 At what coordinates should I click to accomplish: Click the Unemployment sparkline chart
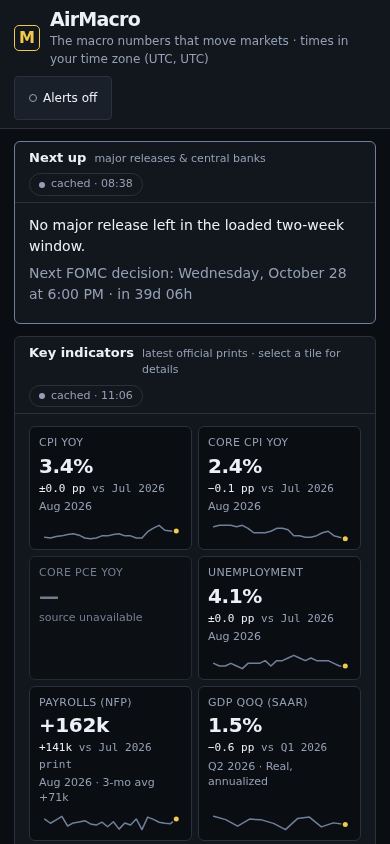click(x=280, y=662)
